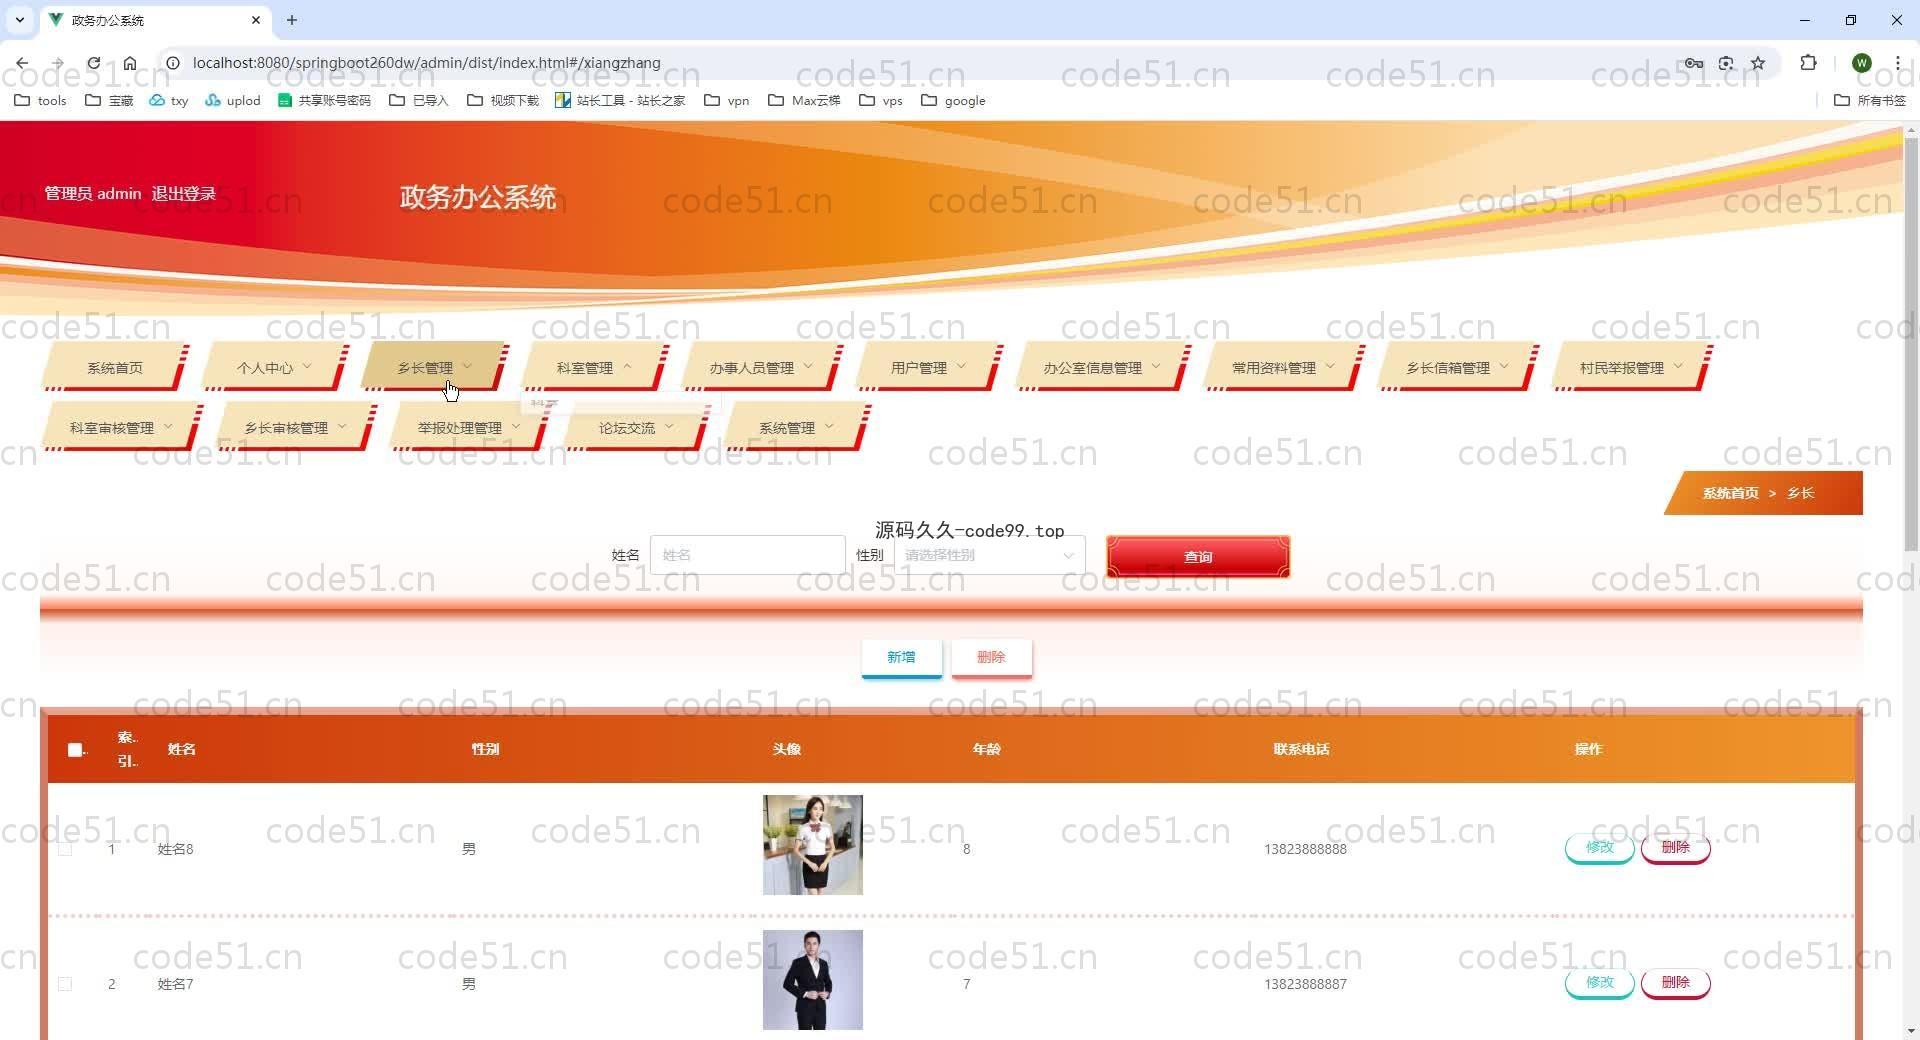Click the 政务办公系统 page title
The height and width of the screenshot is (1040, 1920).
[x=477, y=197]
